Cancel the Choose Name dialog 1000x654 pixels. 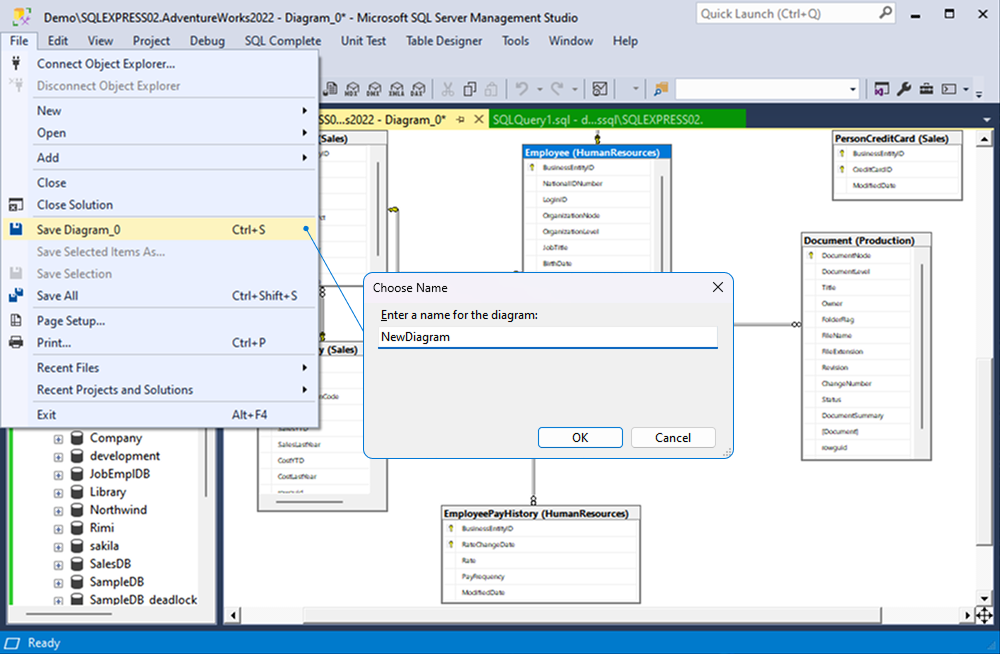coord(673,437)
